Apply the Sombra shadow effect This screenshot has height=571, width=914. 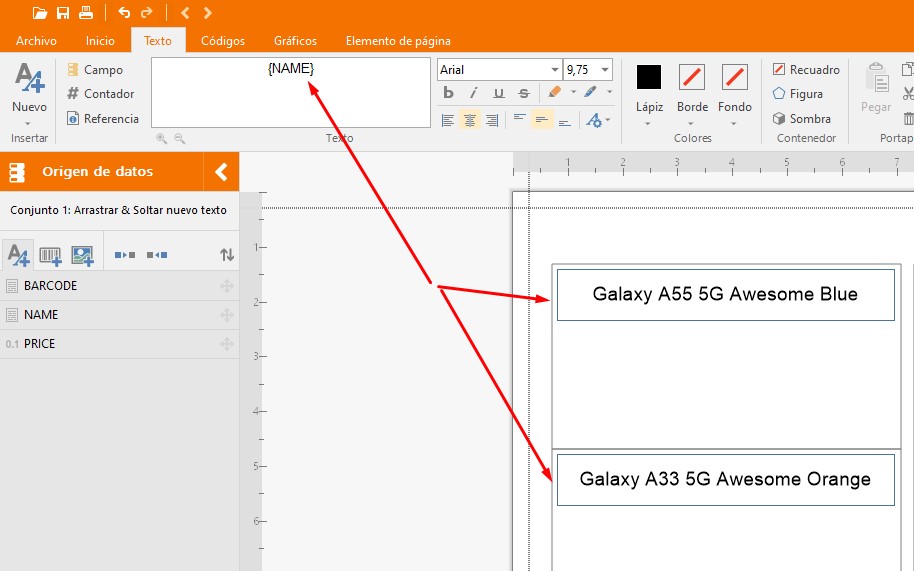(x=801, y=118)
